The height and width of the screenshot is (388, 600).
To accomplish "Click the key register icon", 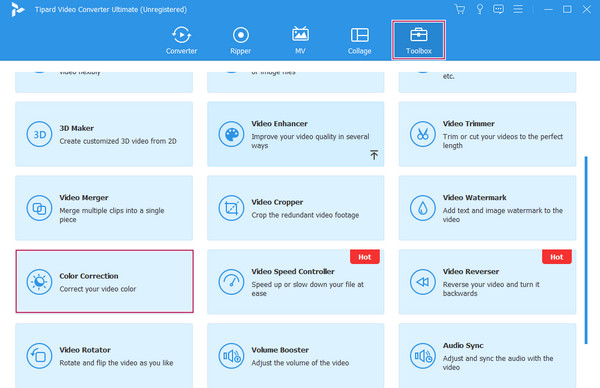I will coord(479,9).
